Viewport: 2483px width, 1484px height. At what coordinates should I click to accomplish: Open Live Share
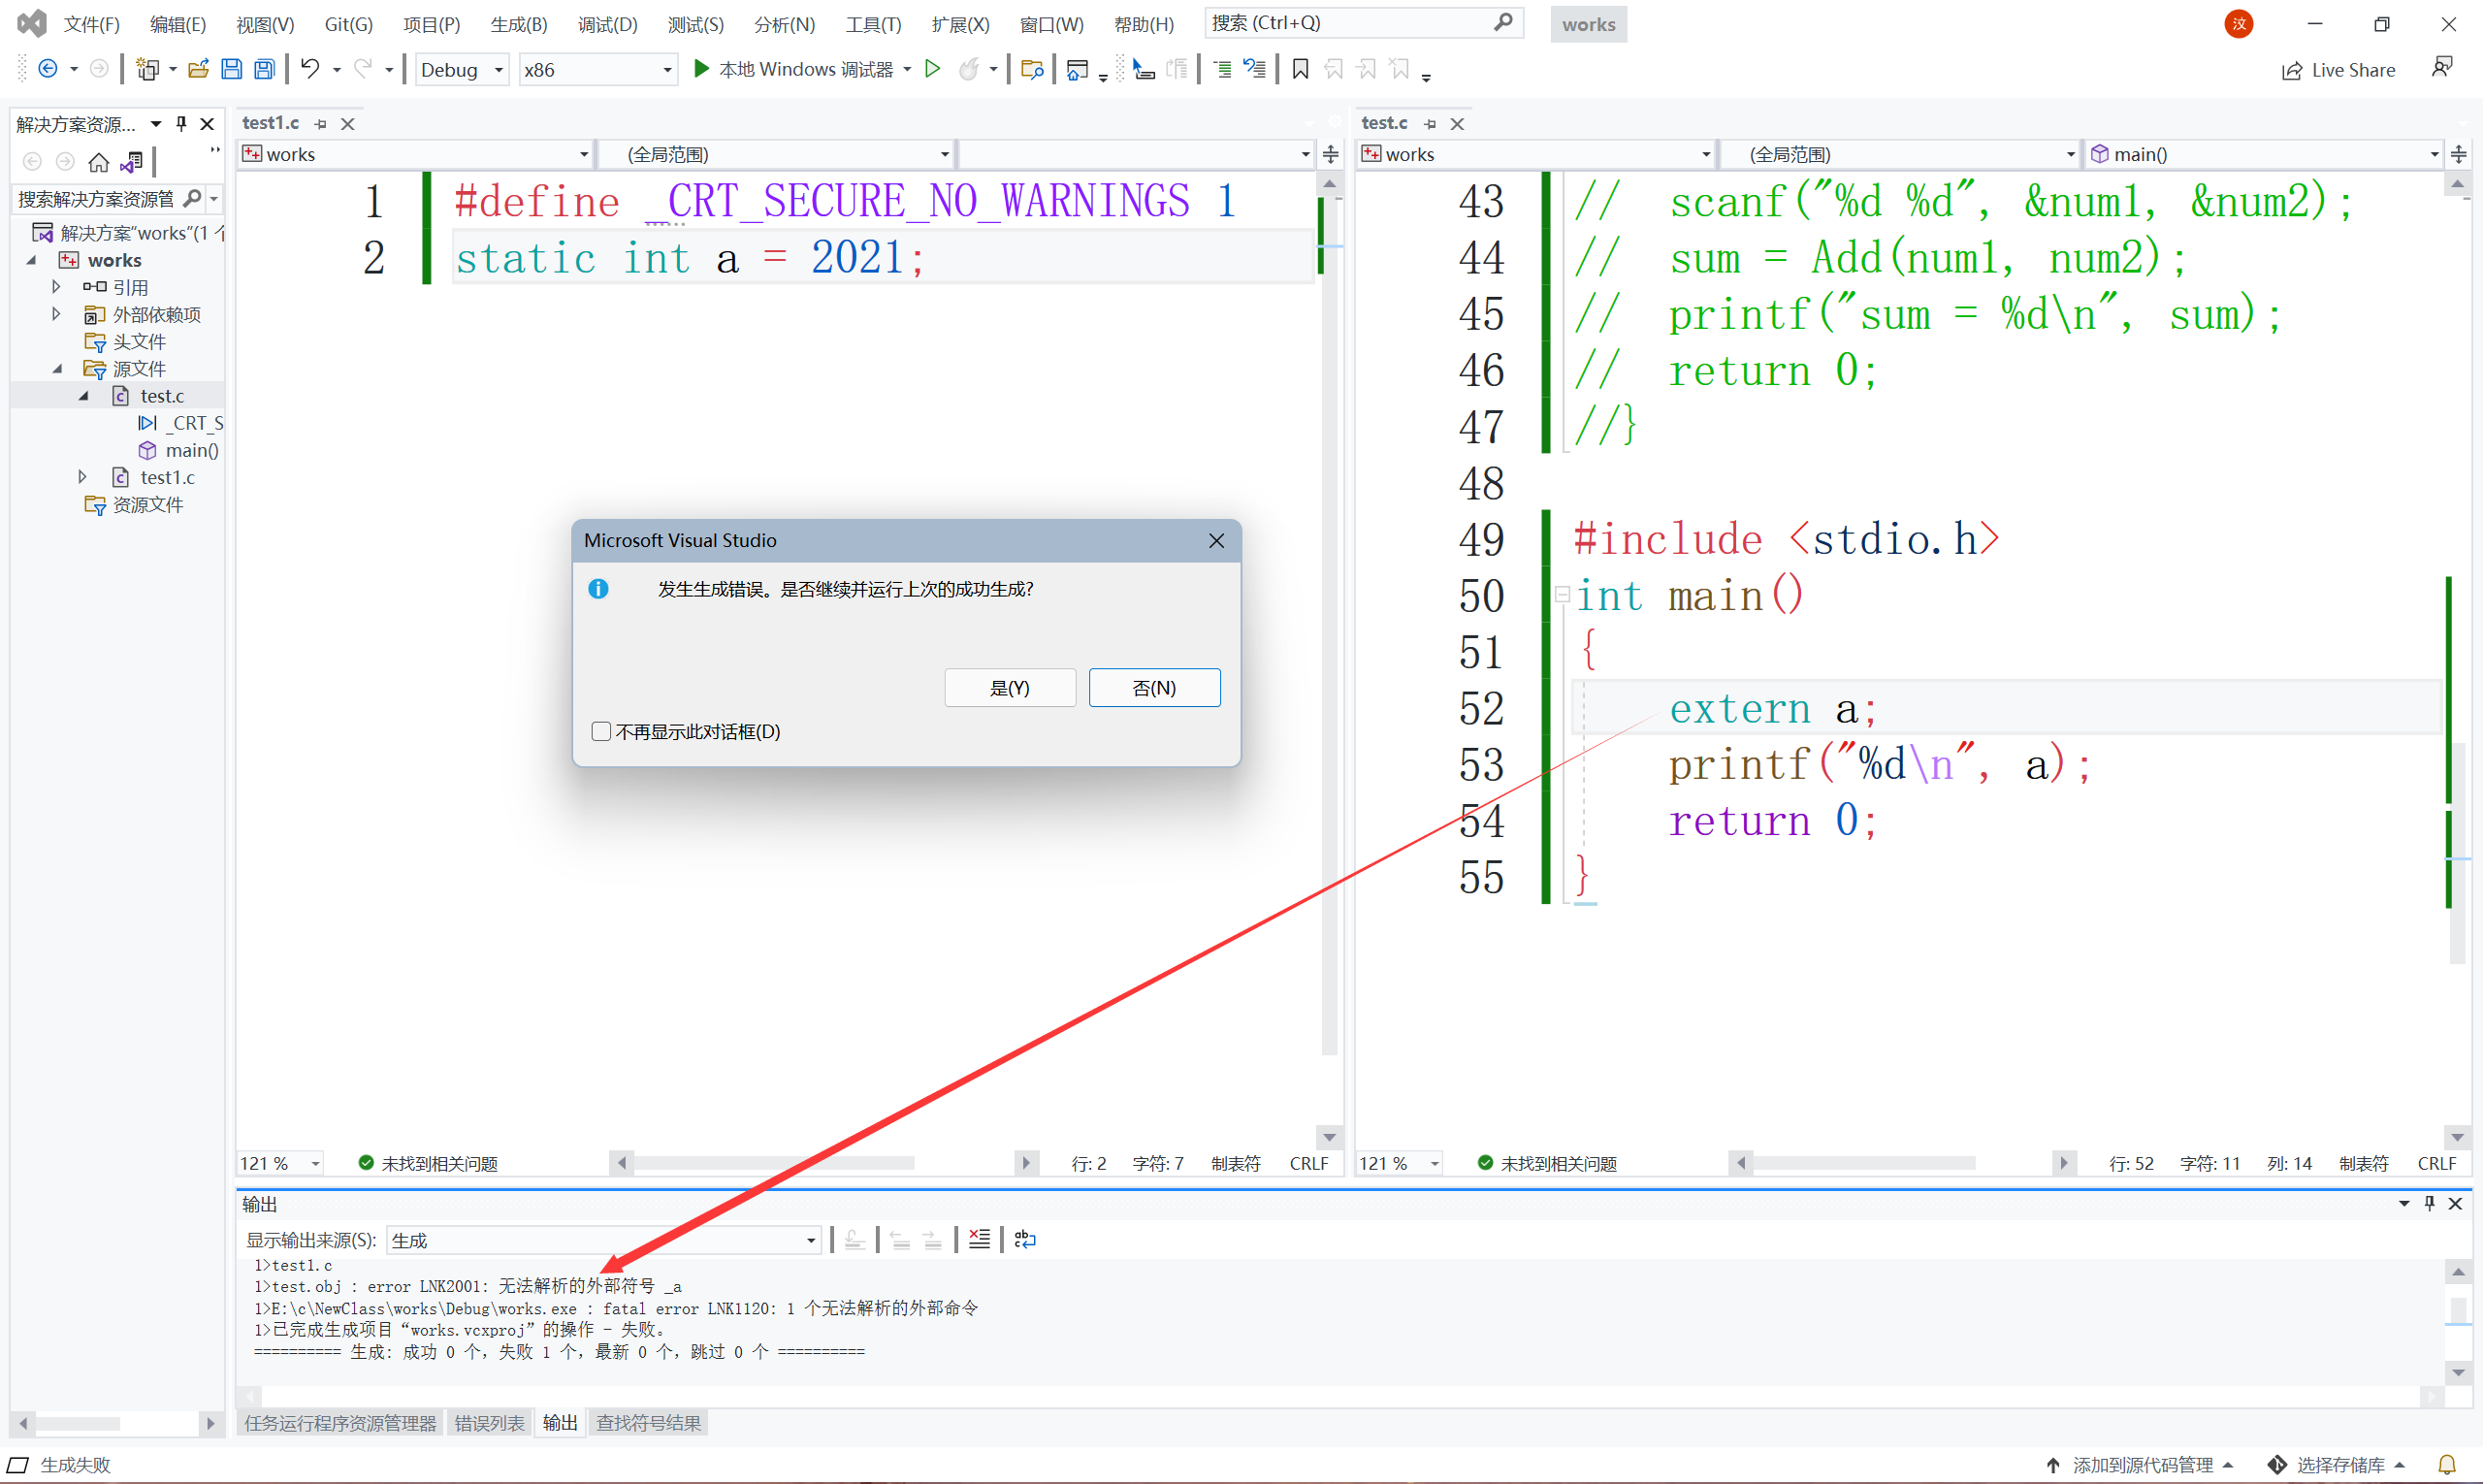tap(2338, 70)
